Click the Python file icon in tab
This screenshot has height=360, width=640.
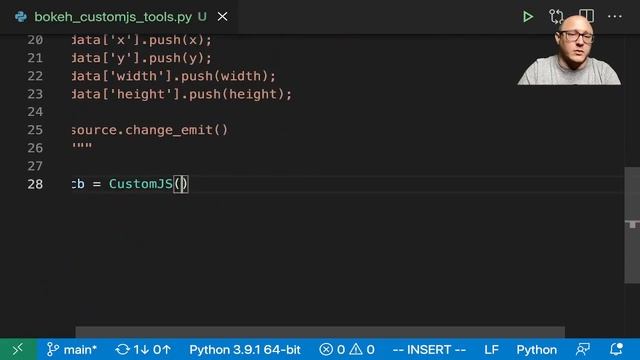click(x=21, y=17)
